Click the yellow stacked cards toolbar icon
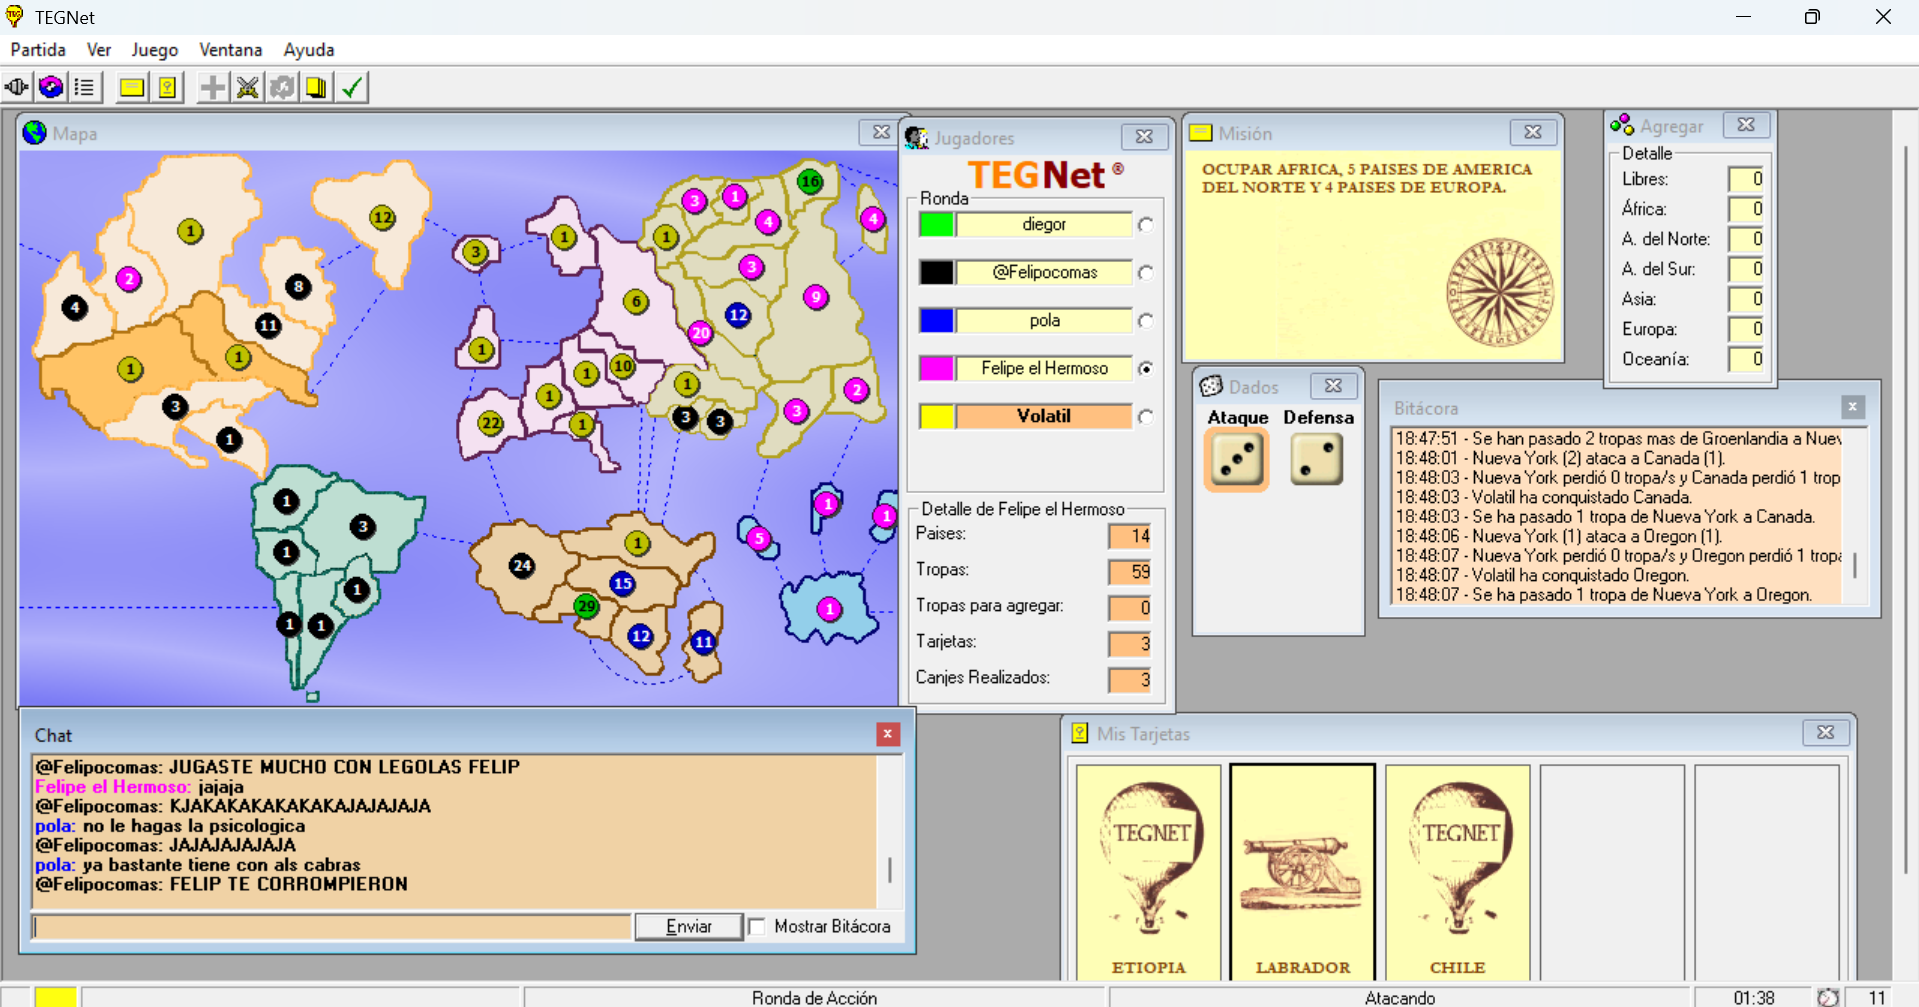The image size is (1919, 1007). click(316, 88)
